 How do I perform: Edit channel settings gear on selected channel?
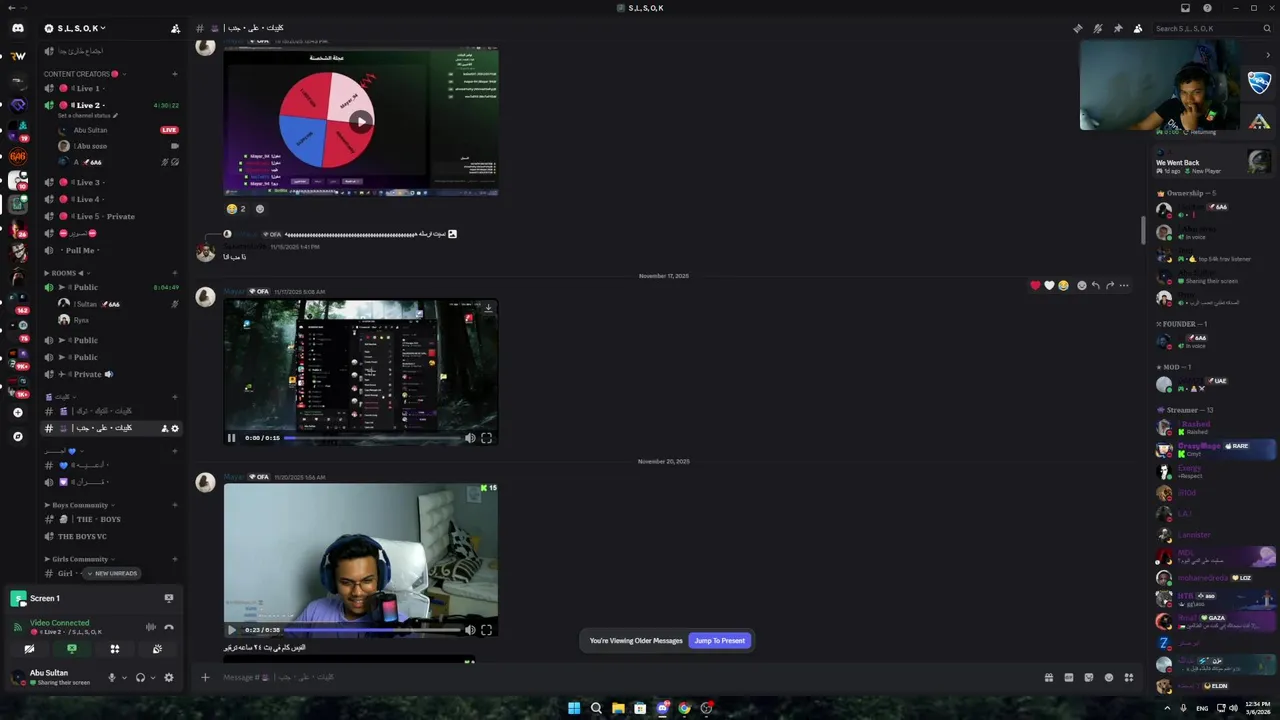click(175, 428)
